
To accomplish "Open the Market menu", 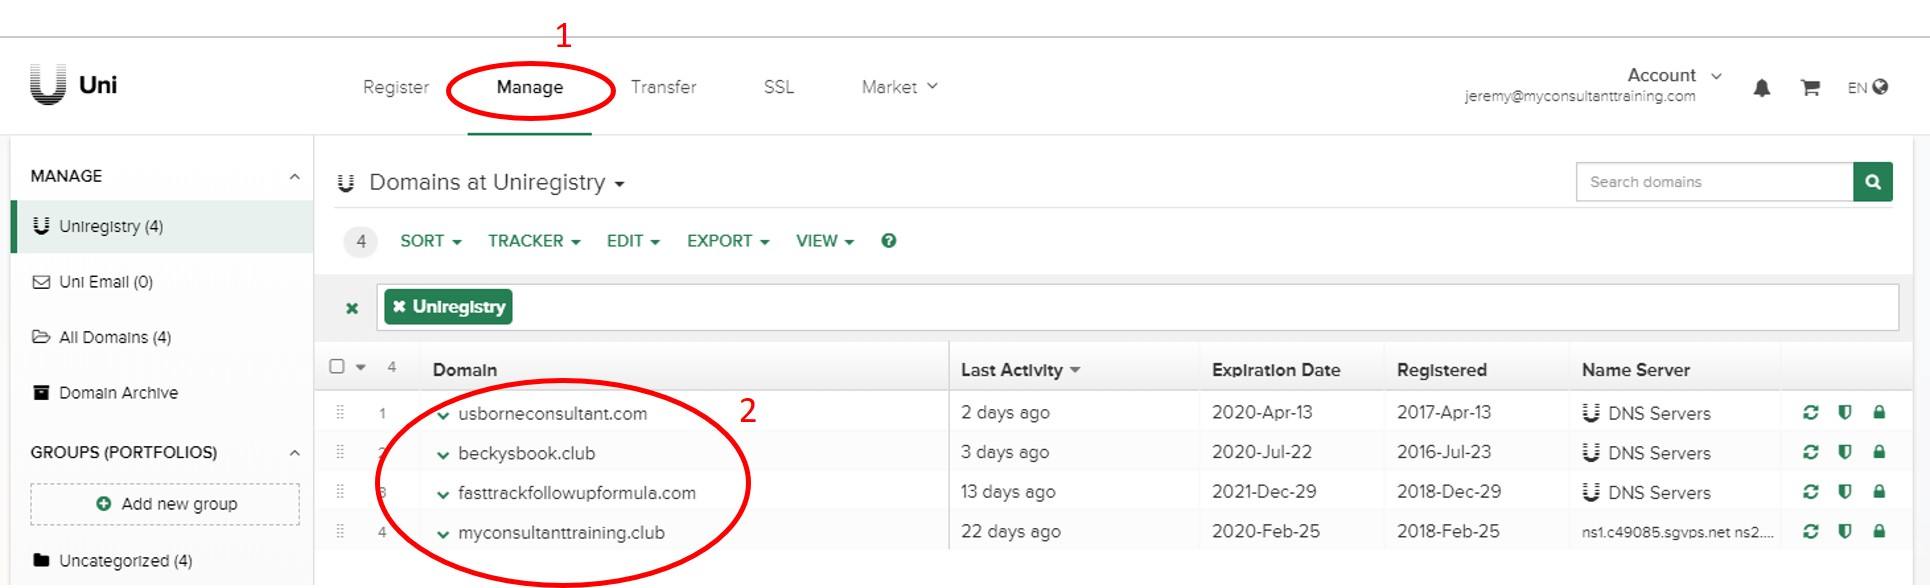I will click(900, 87).
